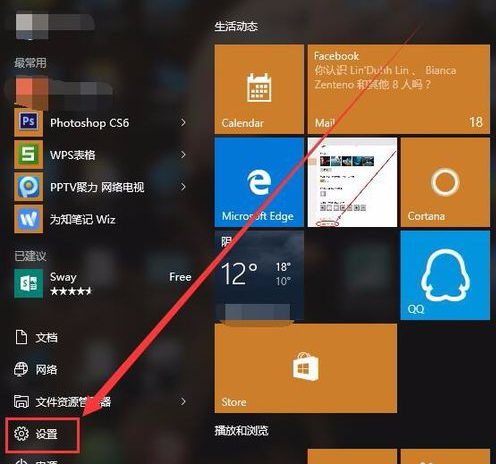Click the Sway suggested app icon
496x464 pixels.
pos(28,283)
